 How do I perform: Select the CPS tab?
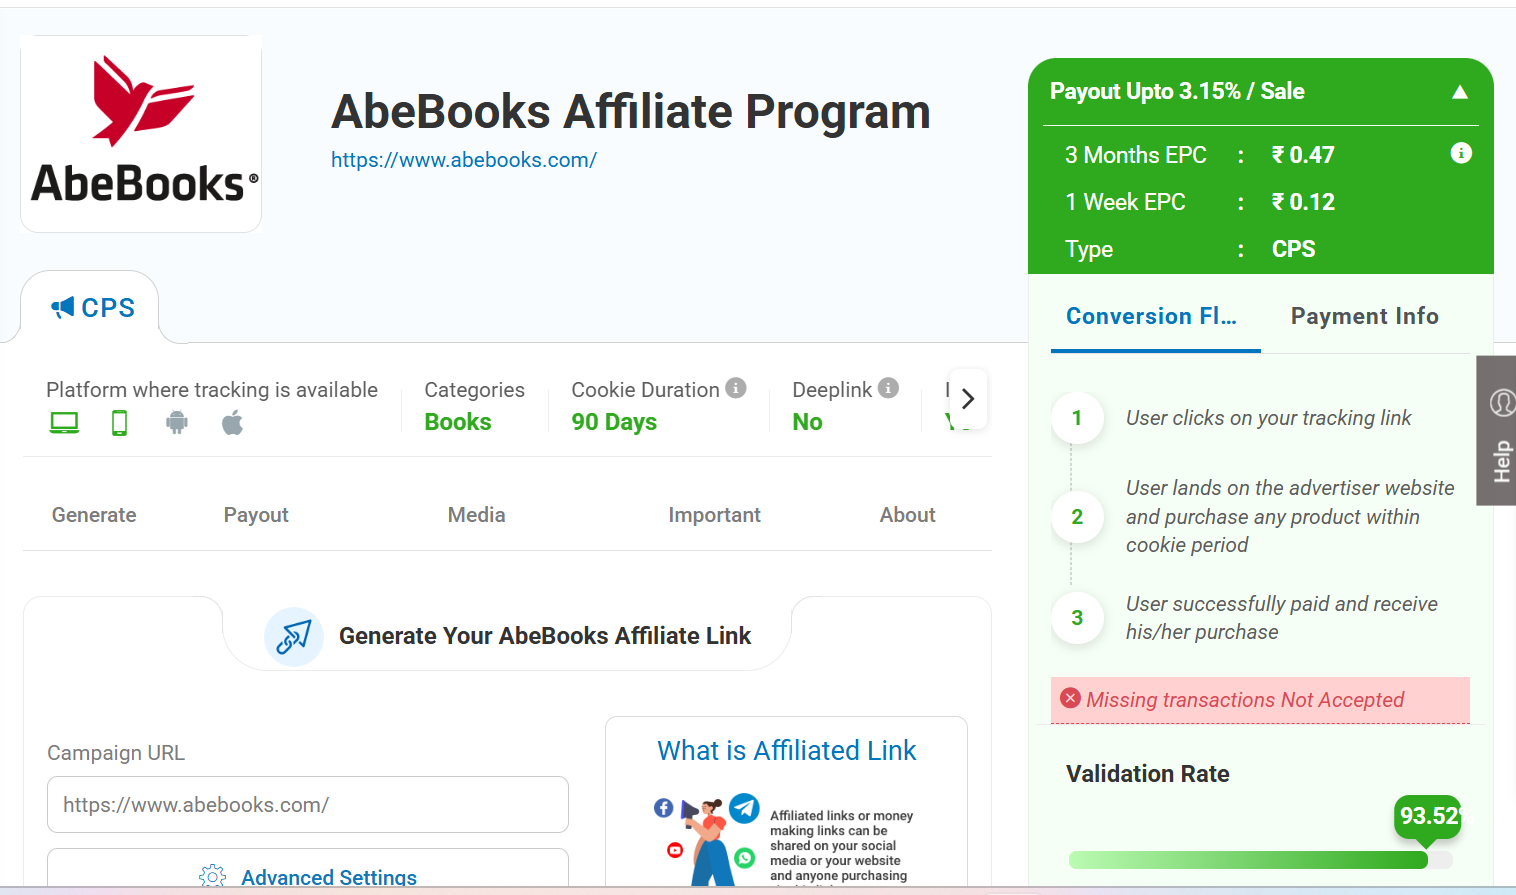pyautogui.click(x=90, y=307)
